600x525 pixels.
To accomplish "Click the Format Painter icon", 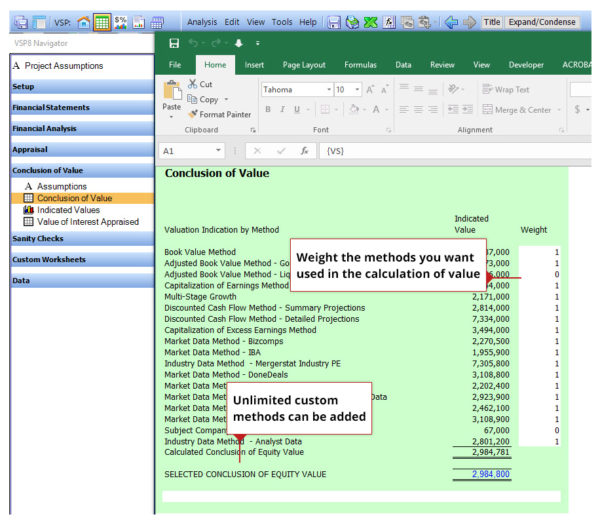I will pos(193,114).
